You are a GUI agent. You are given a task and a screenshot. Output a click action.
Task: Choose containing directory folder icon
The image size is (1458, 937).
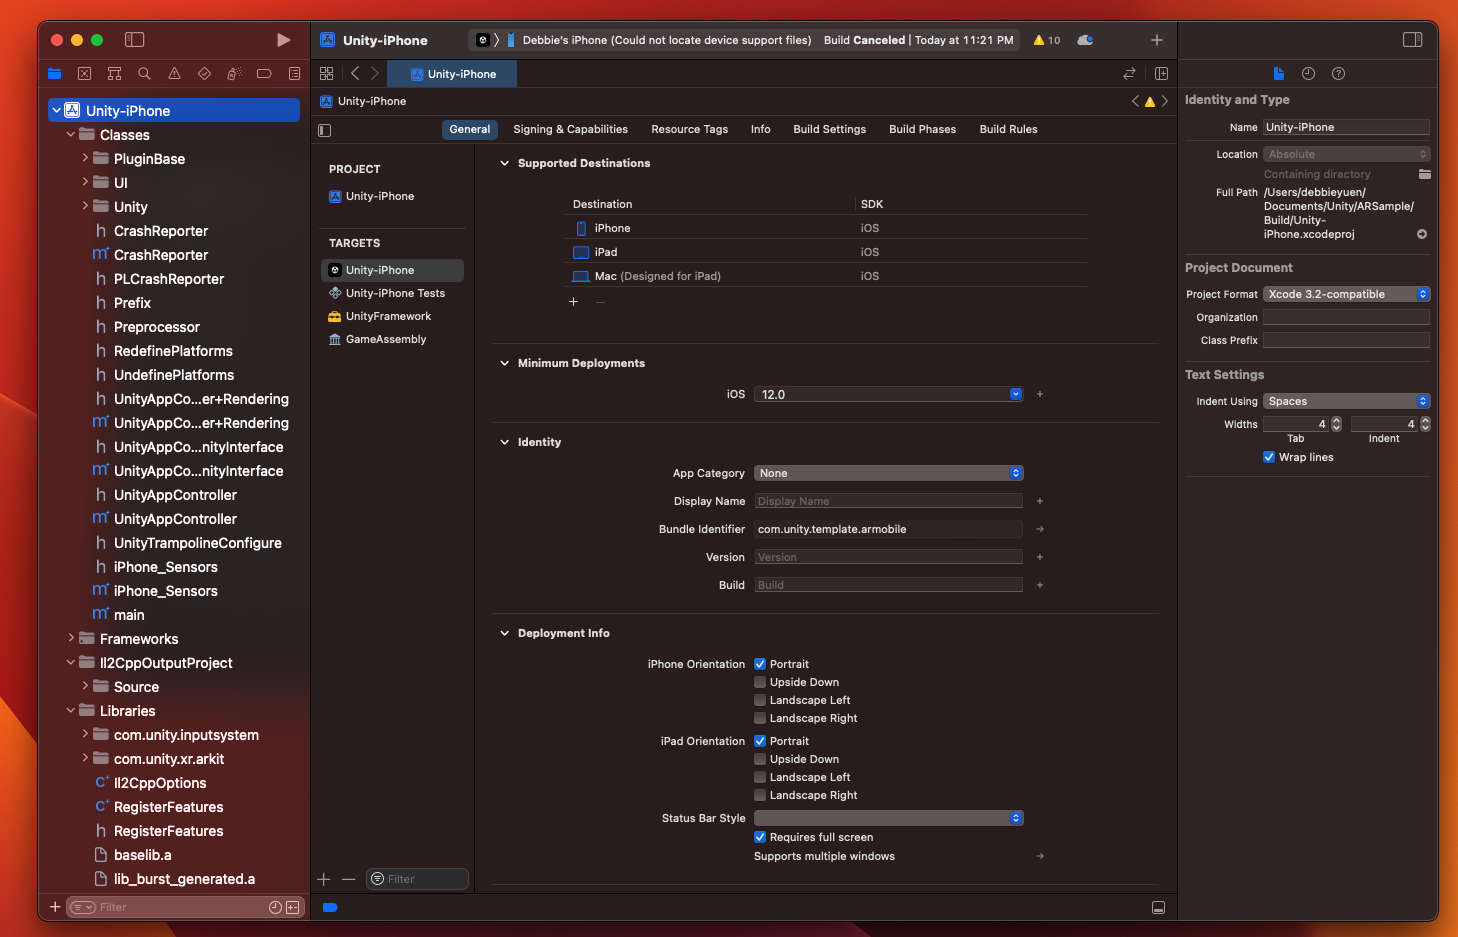coord(1424,174)
